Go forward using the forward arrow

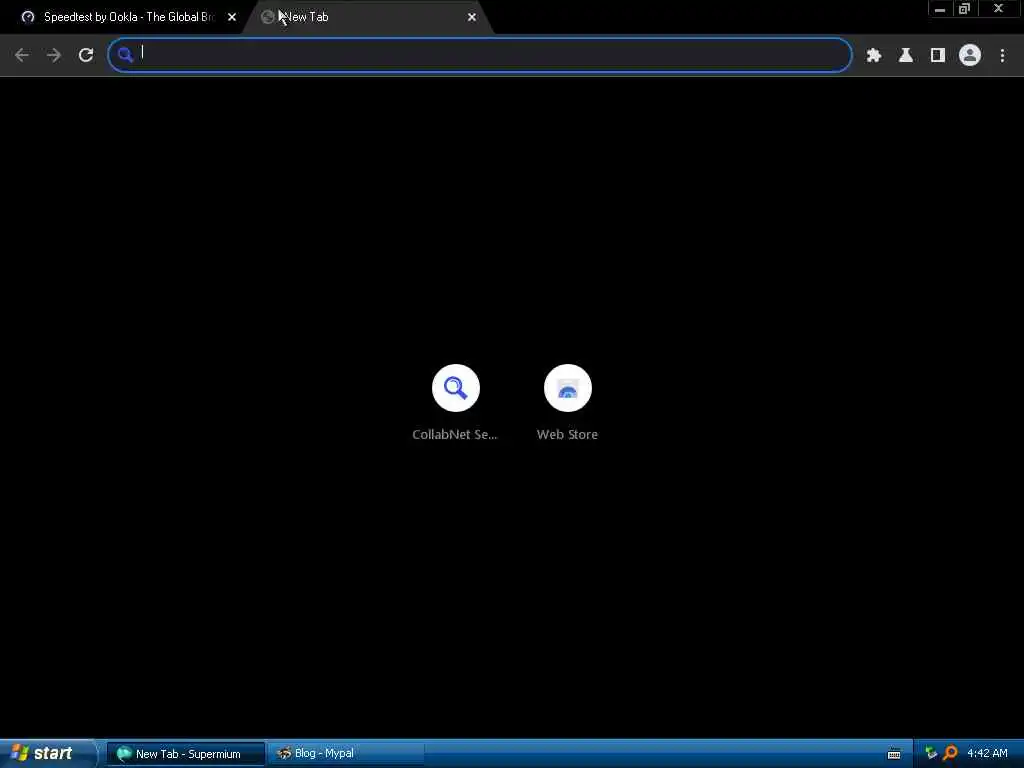(54, 56)
